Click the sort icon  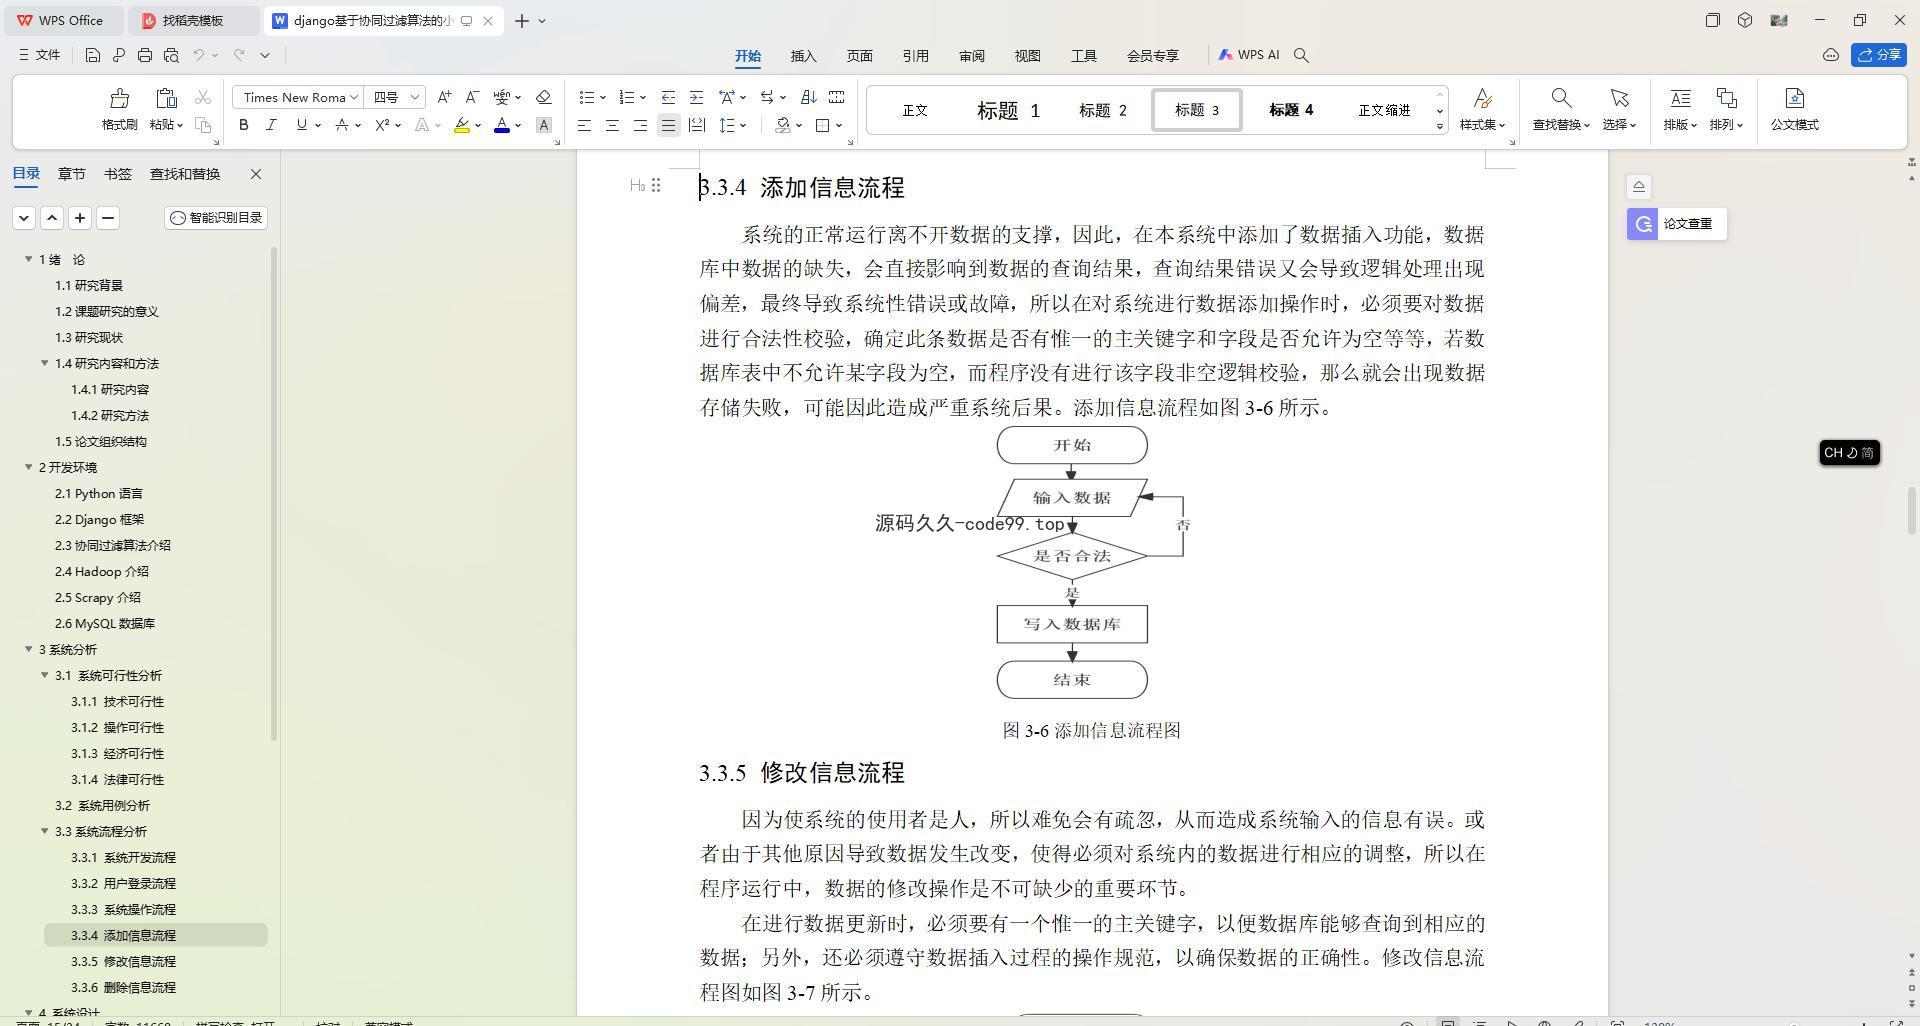click(808, 97)
